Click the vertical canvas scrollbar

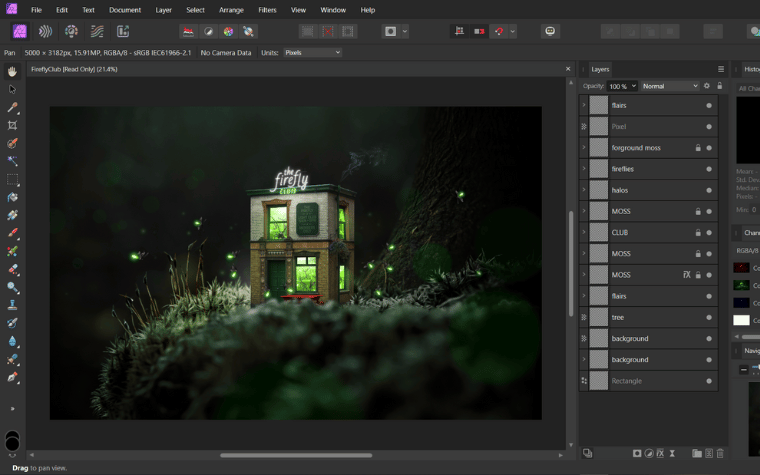click(x=570, y=264)
